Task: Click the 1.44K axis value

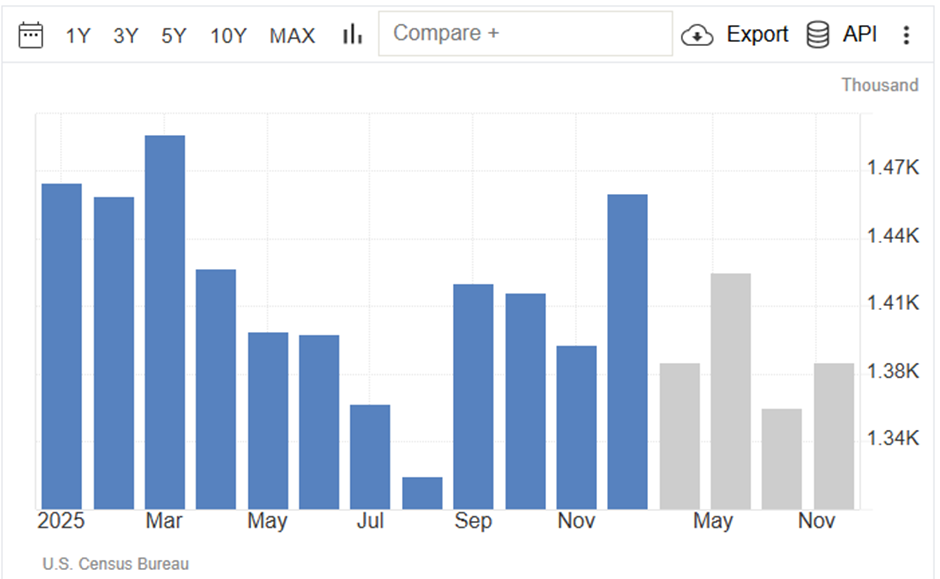Action: click(893, 236)
